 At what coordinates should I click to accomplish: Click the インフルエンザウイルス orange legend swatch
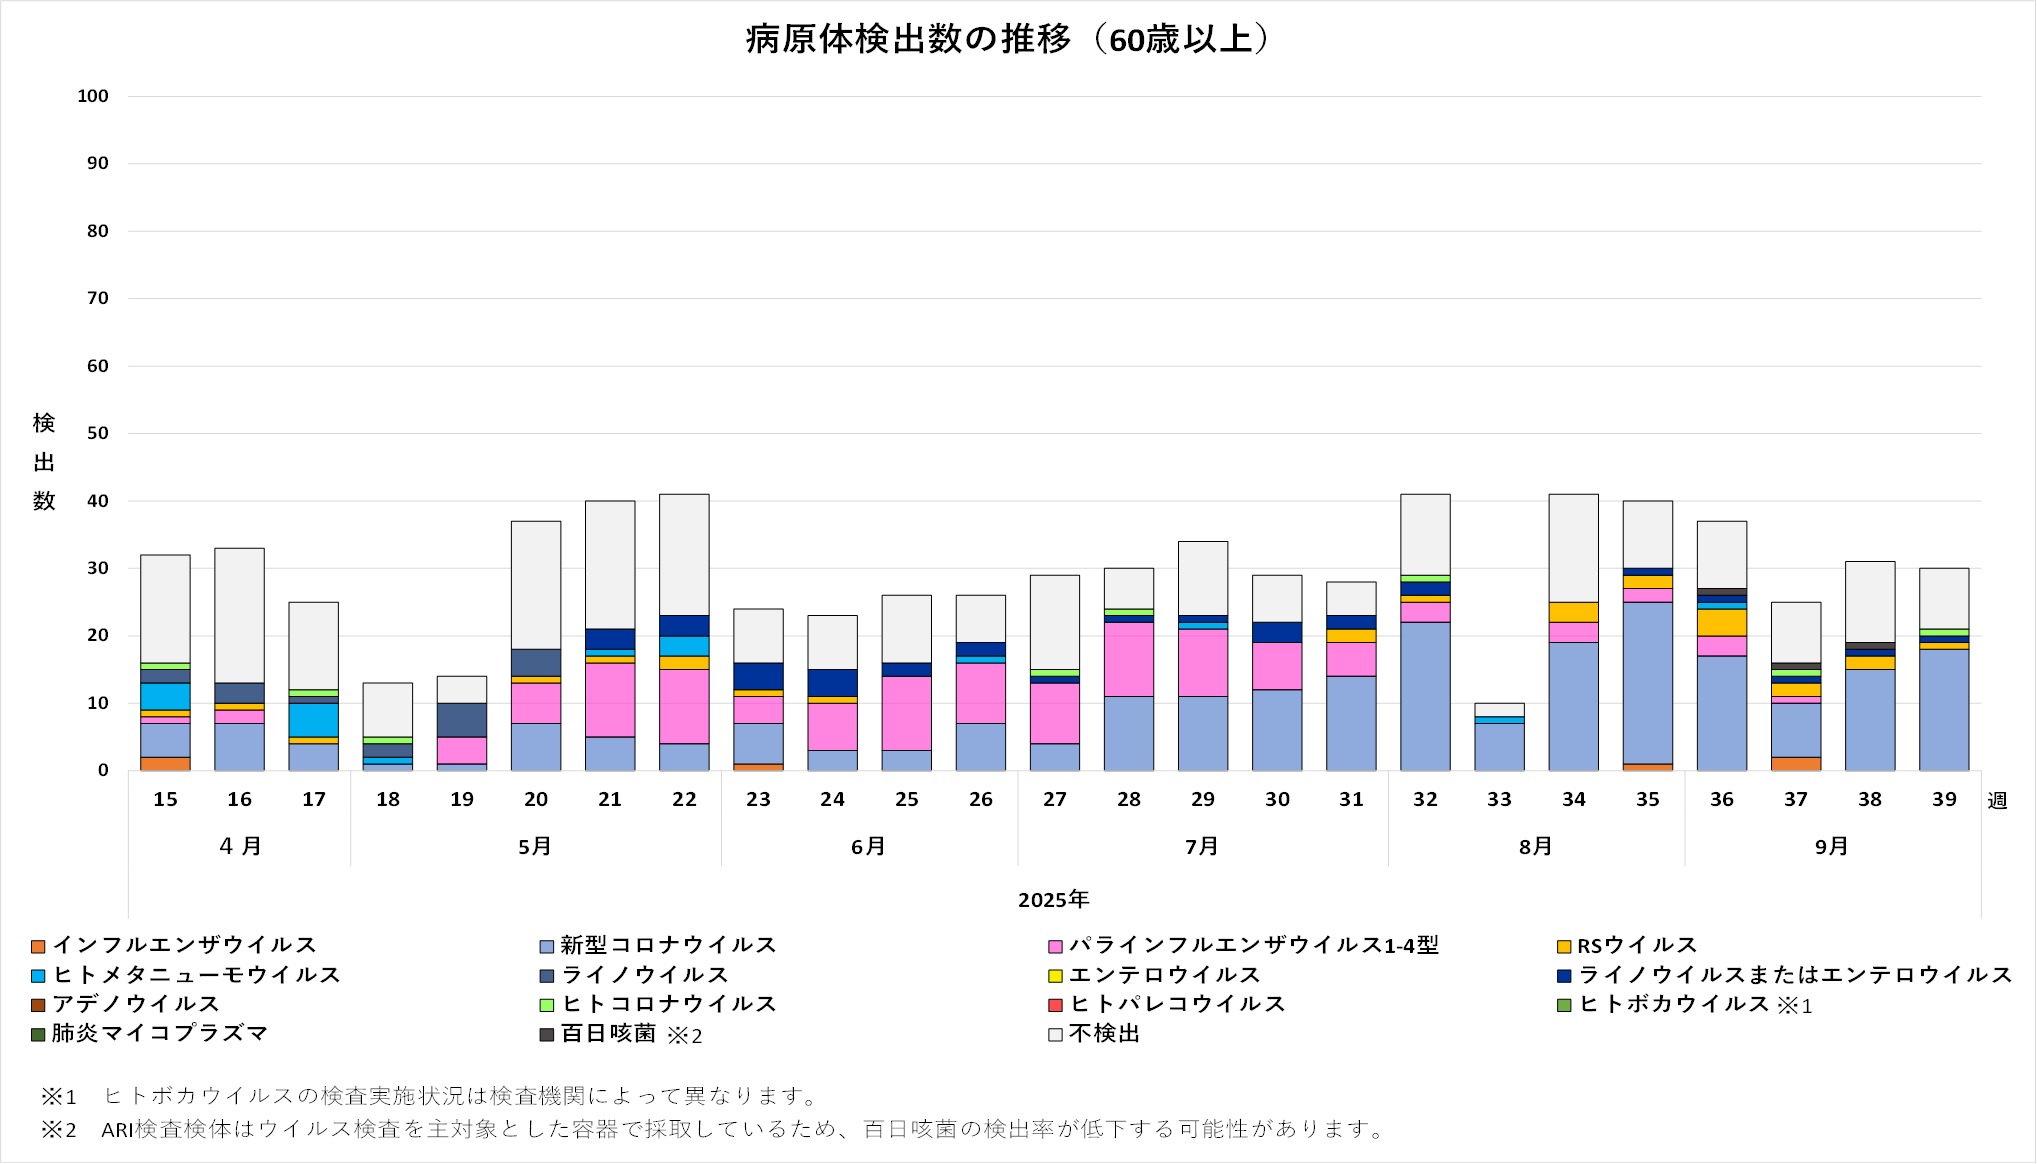click(x=38, y=946)
